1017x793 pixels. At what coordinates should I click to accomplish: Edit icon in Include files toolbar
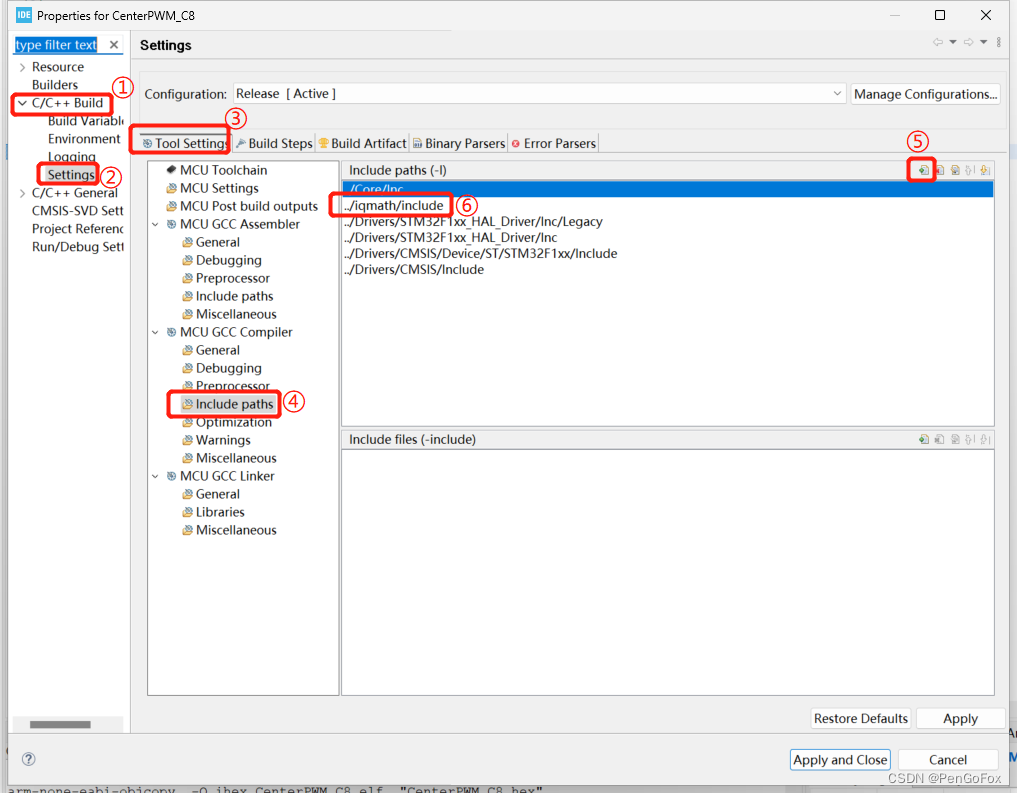point(955,439)
